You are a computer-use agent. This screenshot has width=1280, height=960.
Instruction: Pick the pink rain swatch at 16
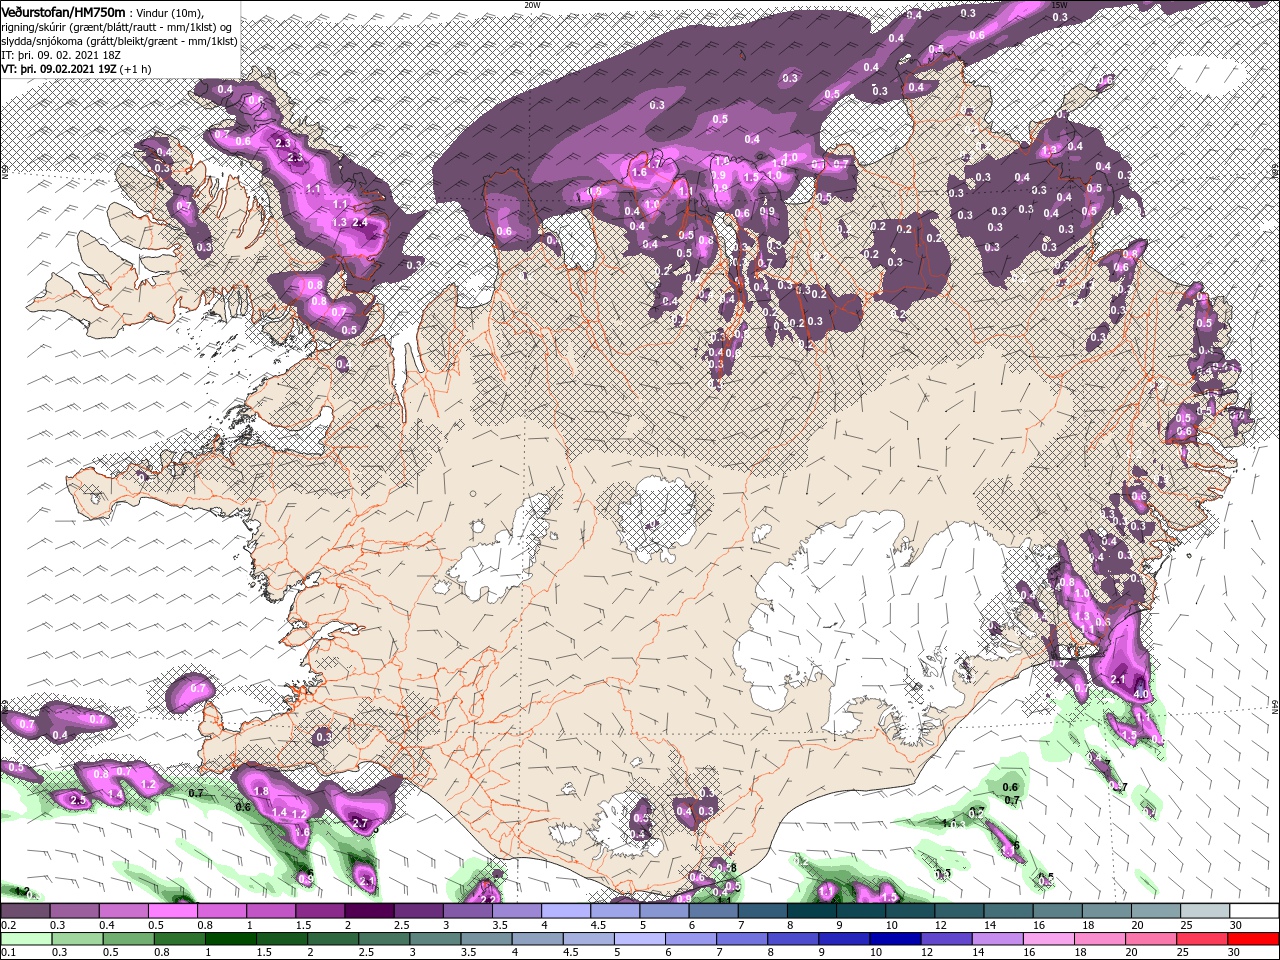pyautogui.click(x=1050, y=939)
